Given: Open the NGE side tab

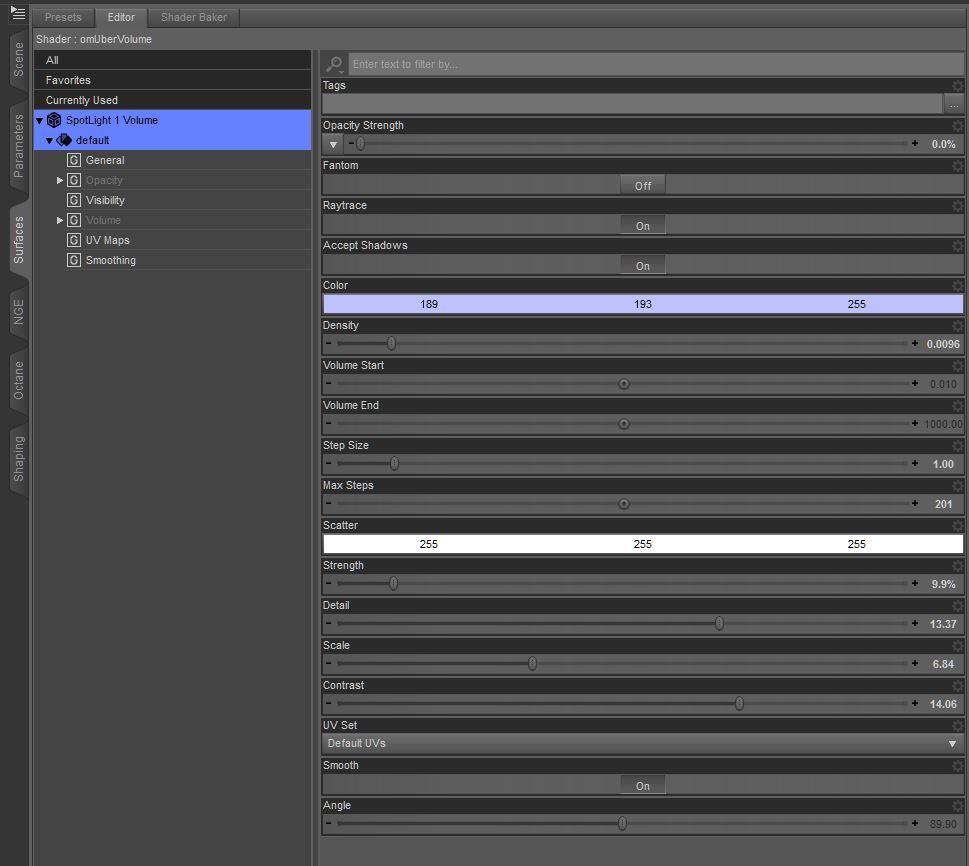Looking at the screenshot, I should [x=19, y=312].
